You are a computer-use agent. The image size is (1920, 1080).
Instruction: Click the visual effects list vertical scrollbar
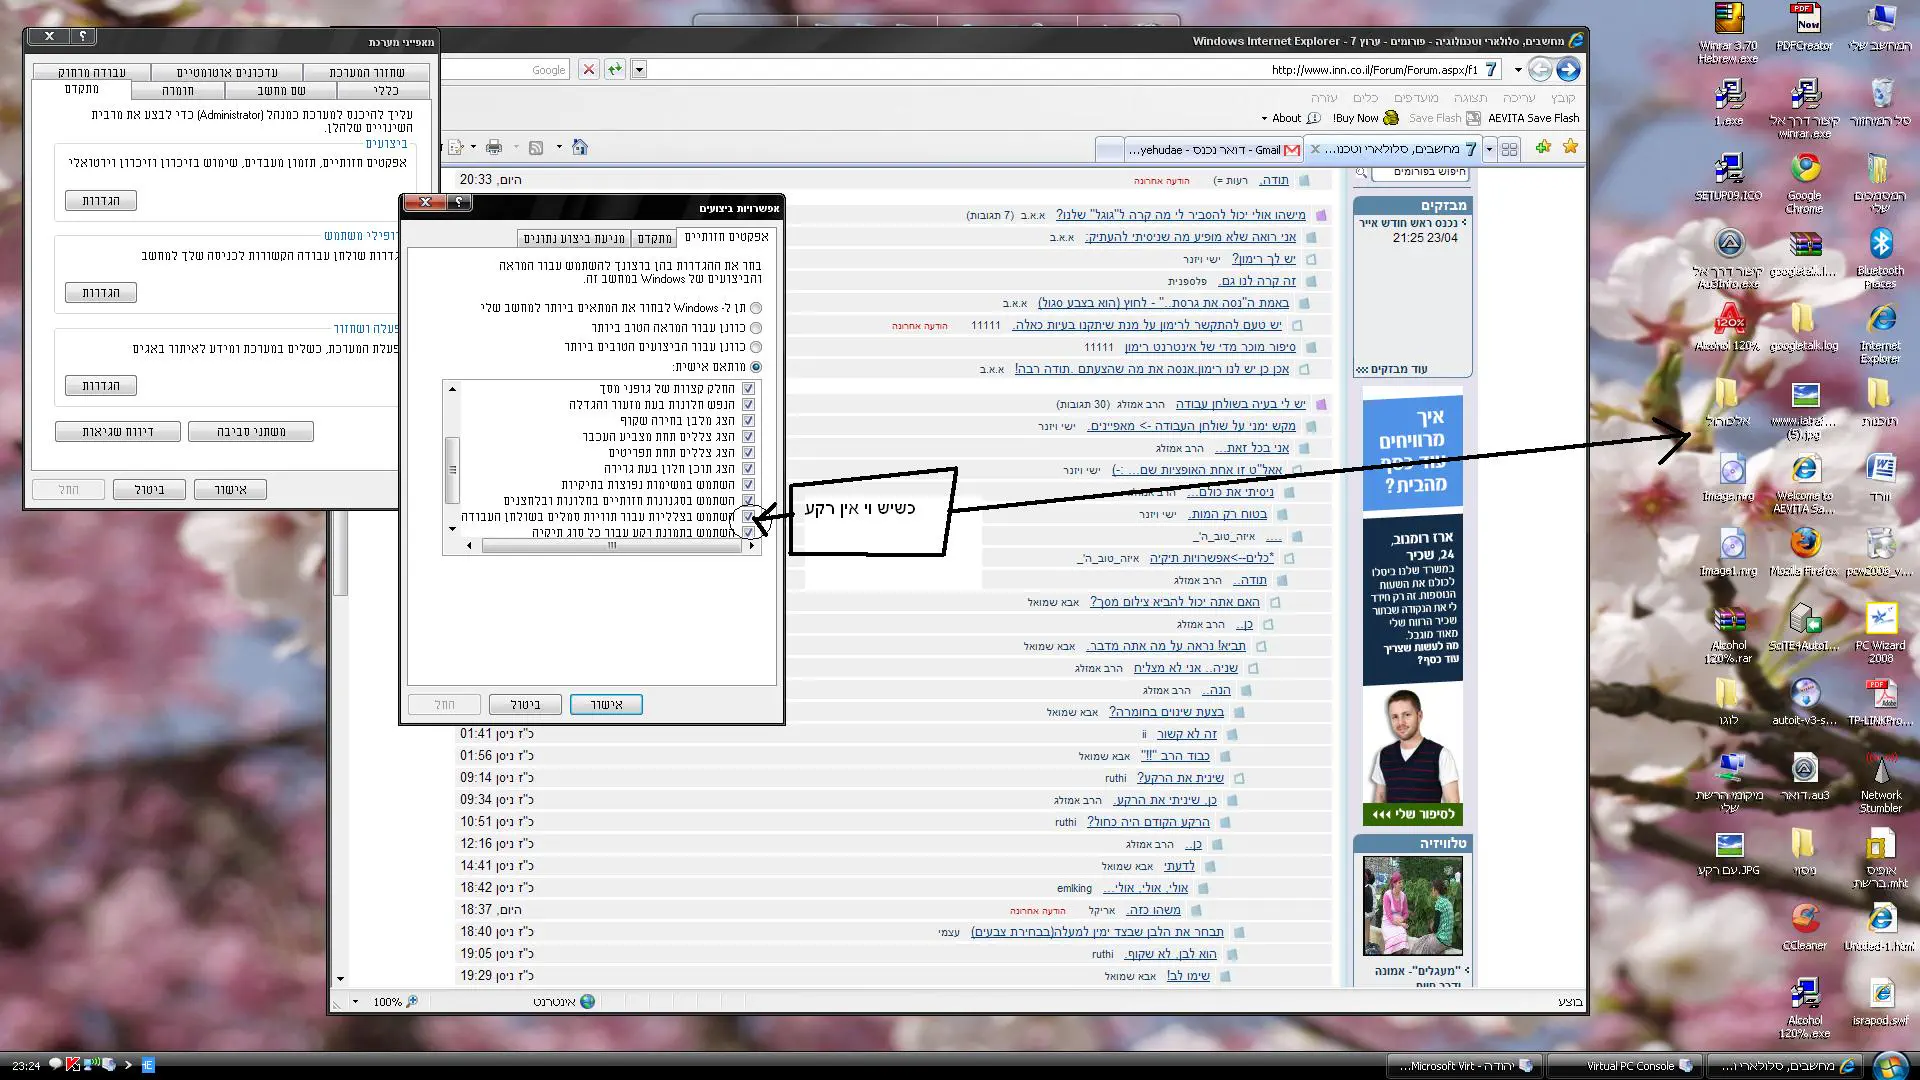(x=452, y=469)
